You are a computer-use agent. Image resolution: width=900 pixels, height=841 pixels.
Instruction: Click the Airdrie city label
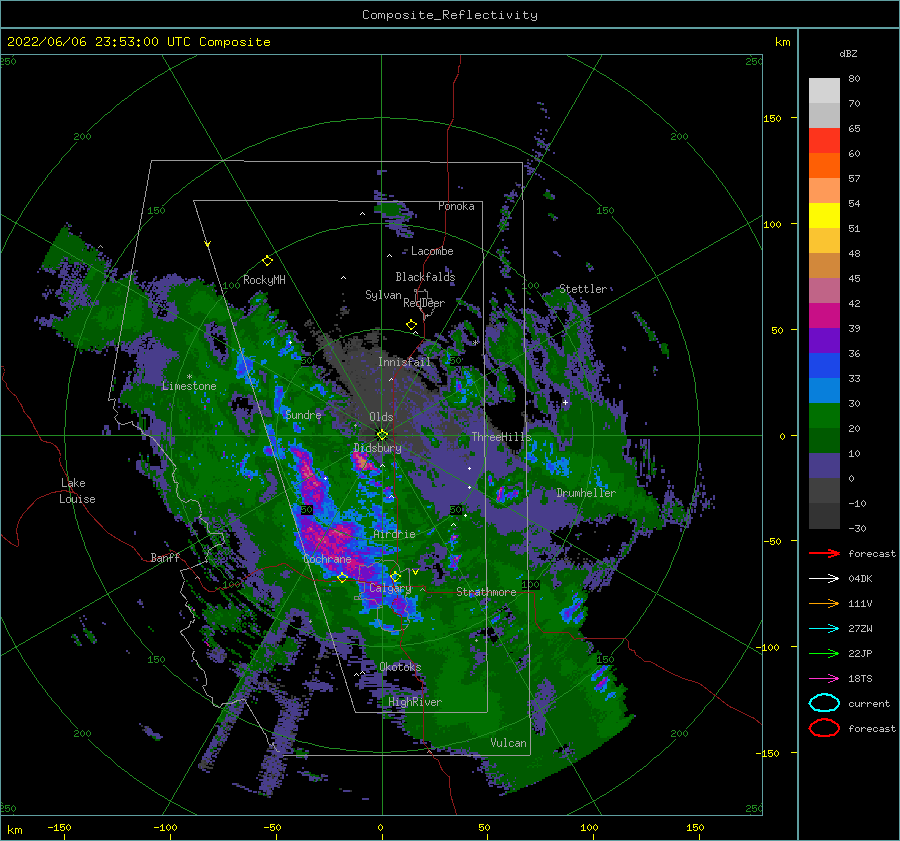coord(394,534)
